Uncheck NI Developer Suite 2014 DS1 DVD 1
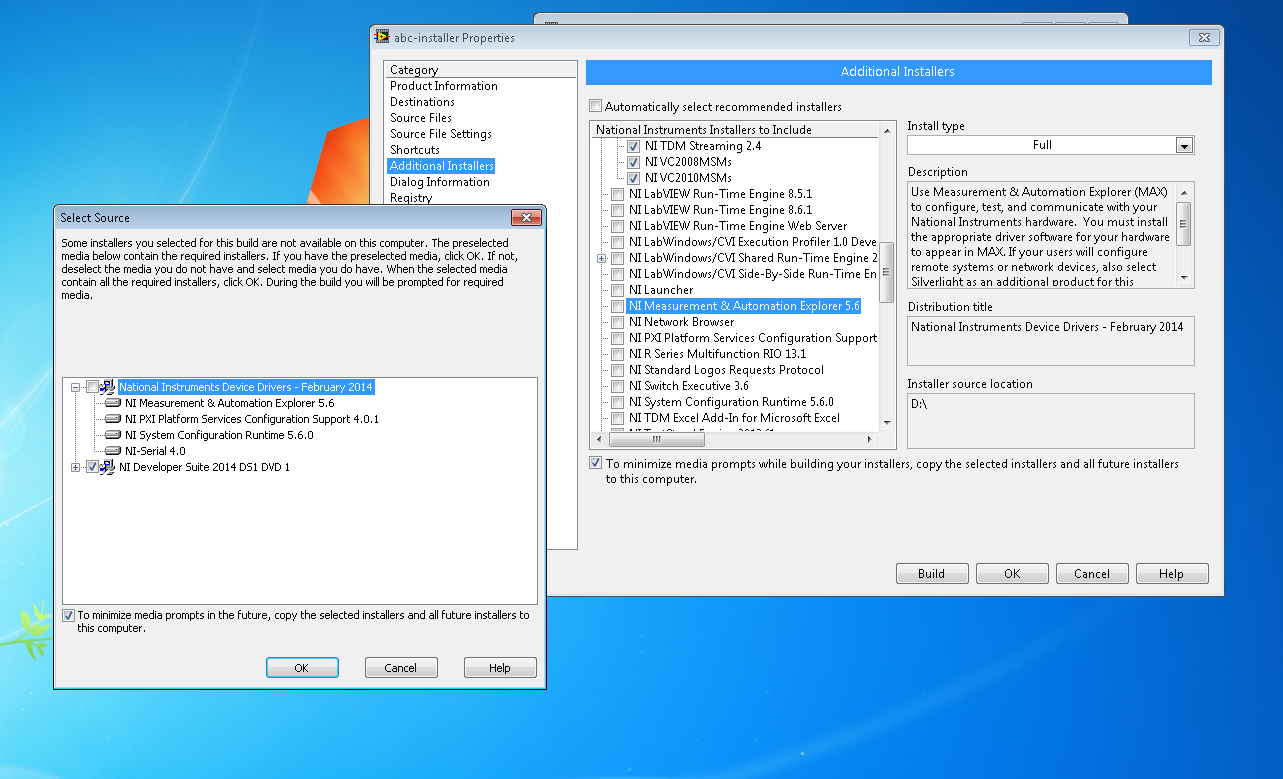This screenshot has width=1283, height=779. tap(93, 467)
